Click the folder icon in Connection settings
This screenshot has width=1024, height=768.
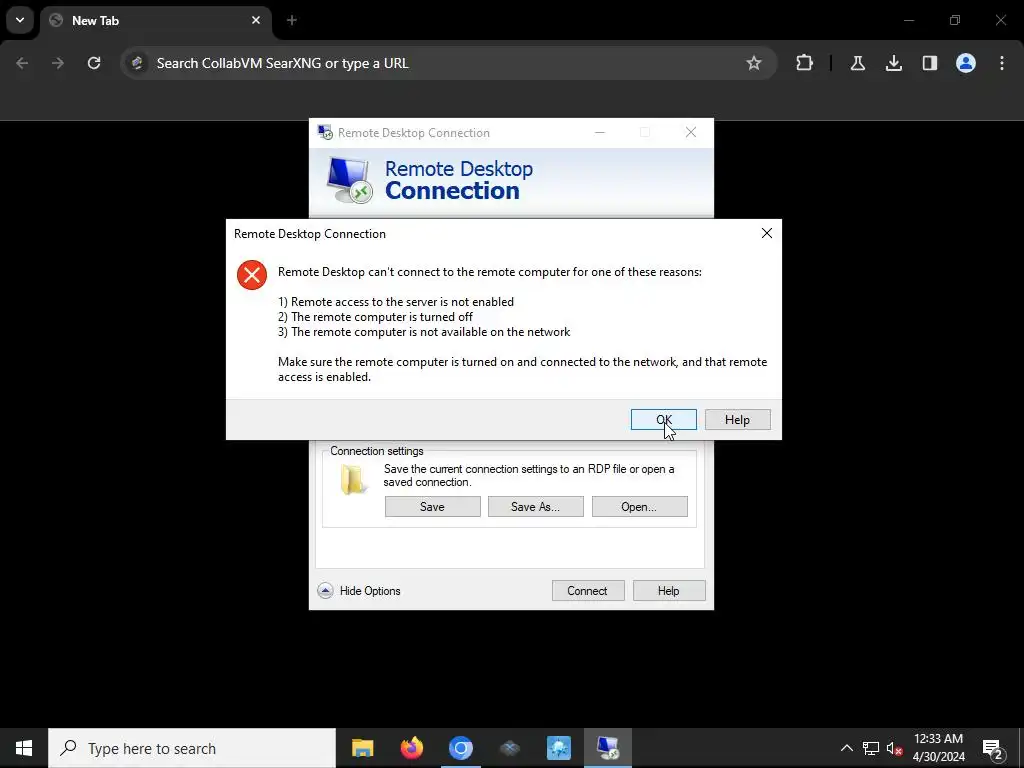(353, 479)
